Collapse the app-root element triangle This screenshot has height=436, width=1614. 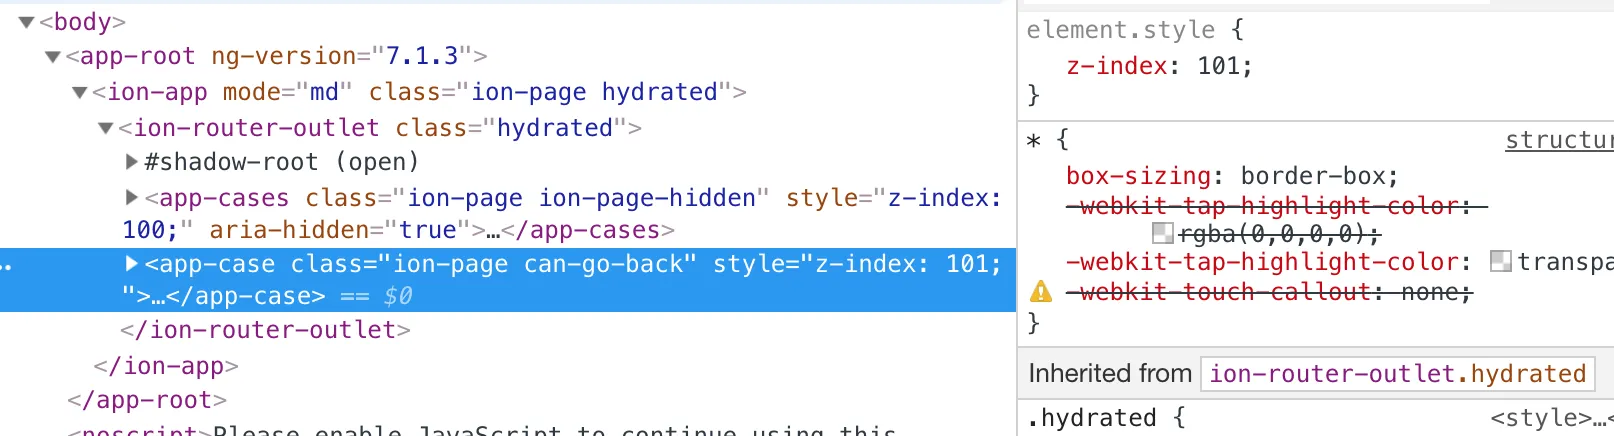tap(53, 57)
